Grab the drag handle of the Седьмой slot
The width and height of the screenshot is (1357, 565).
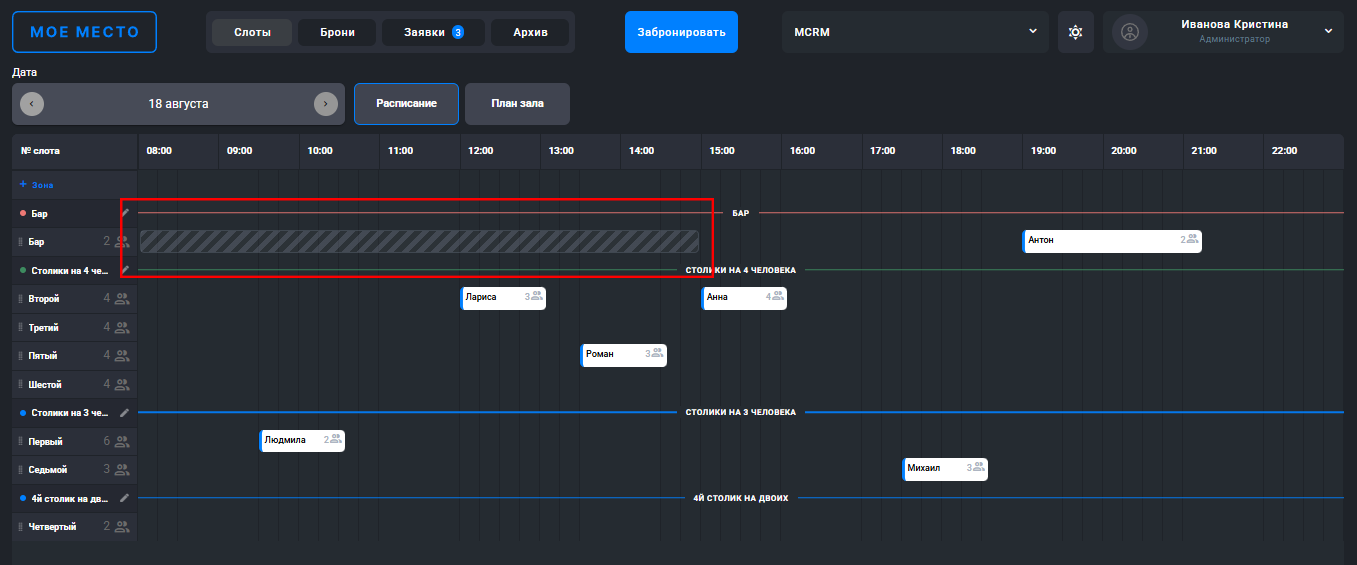pyautogui.click(x=20, y=469)
